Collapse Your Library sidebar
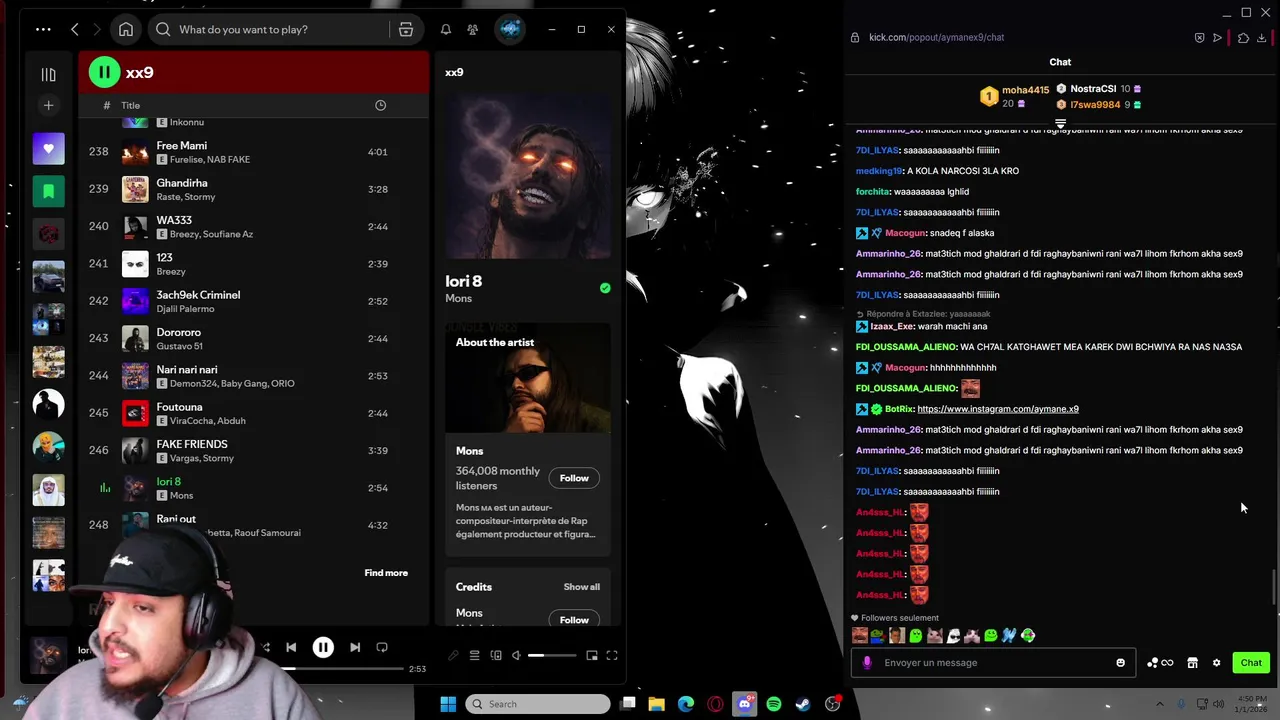1280x720 pixels. 48,74
